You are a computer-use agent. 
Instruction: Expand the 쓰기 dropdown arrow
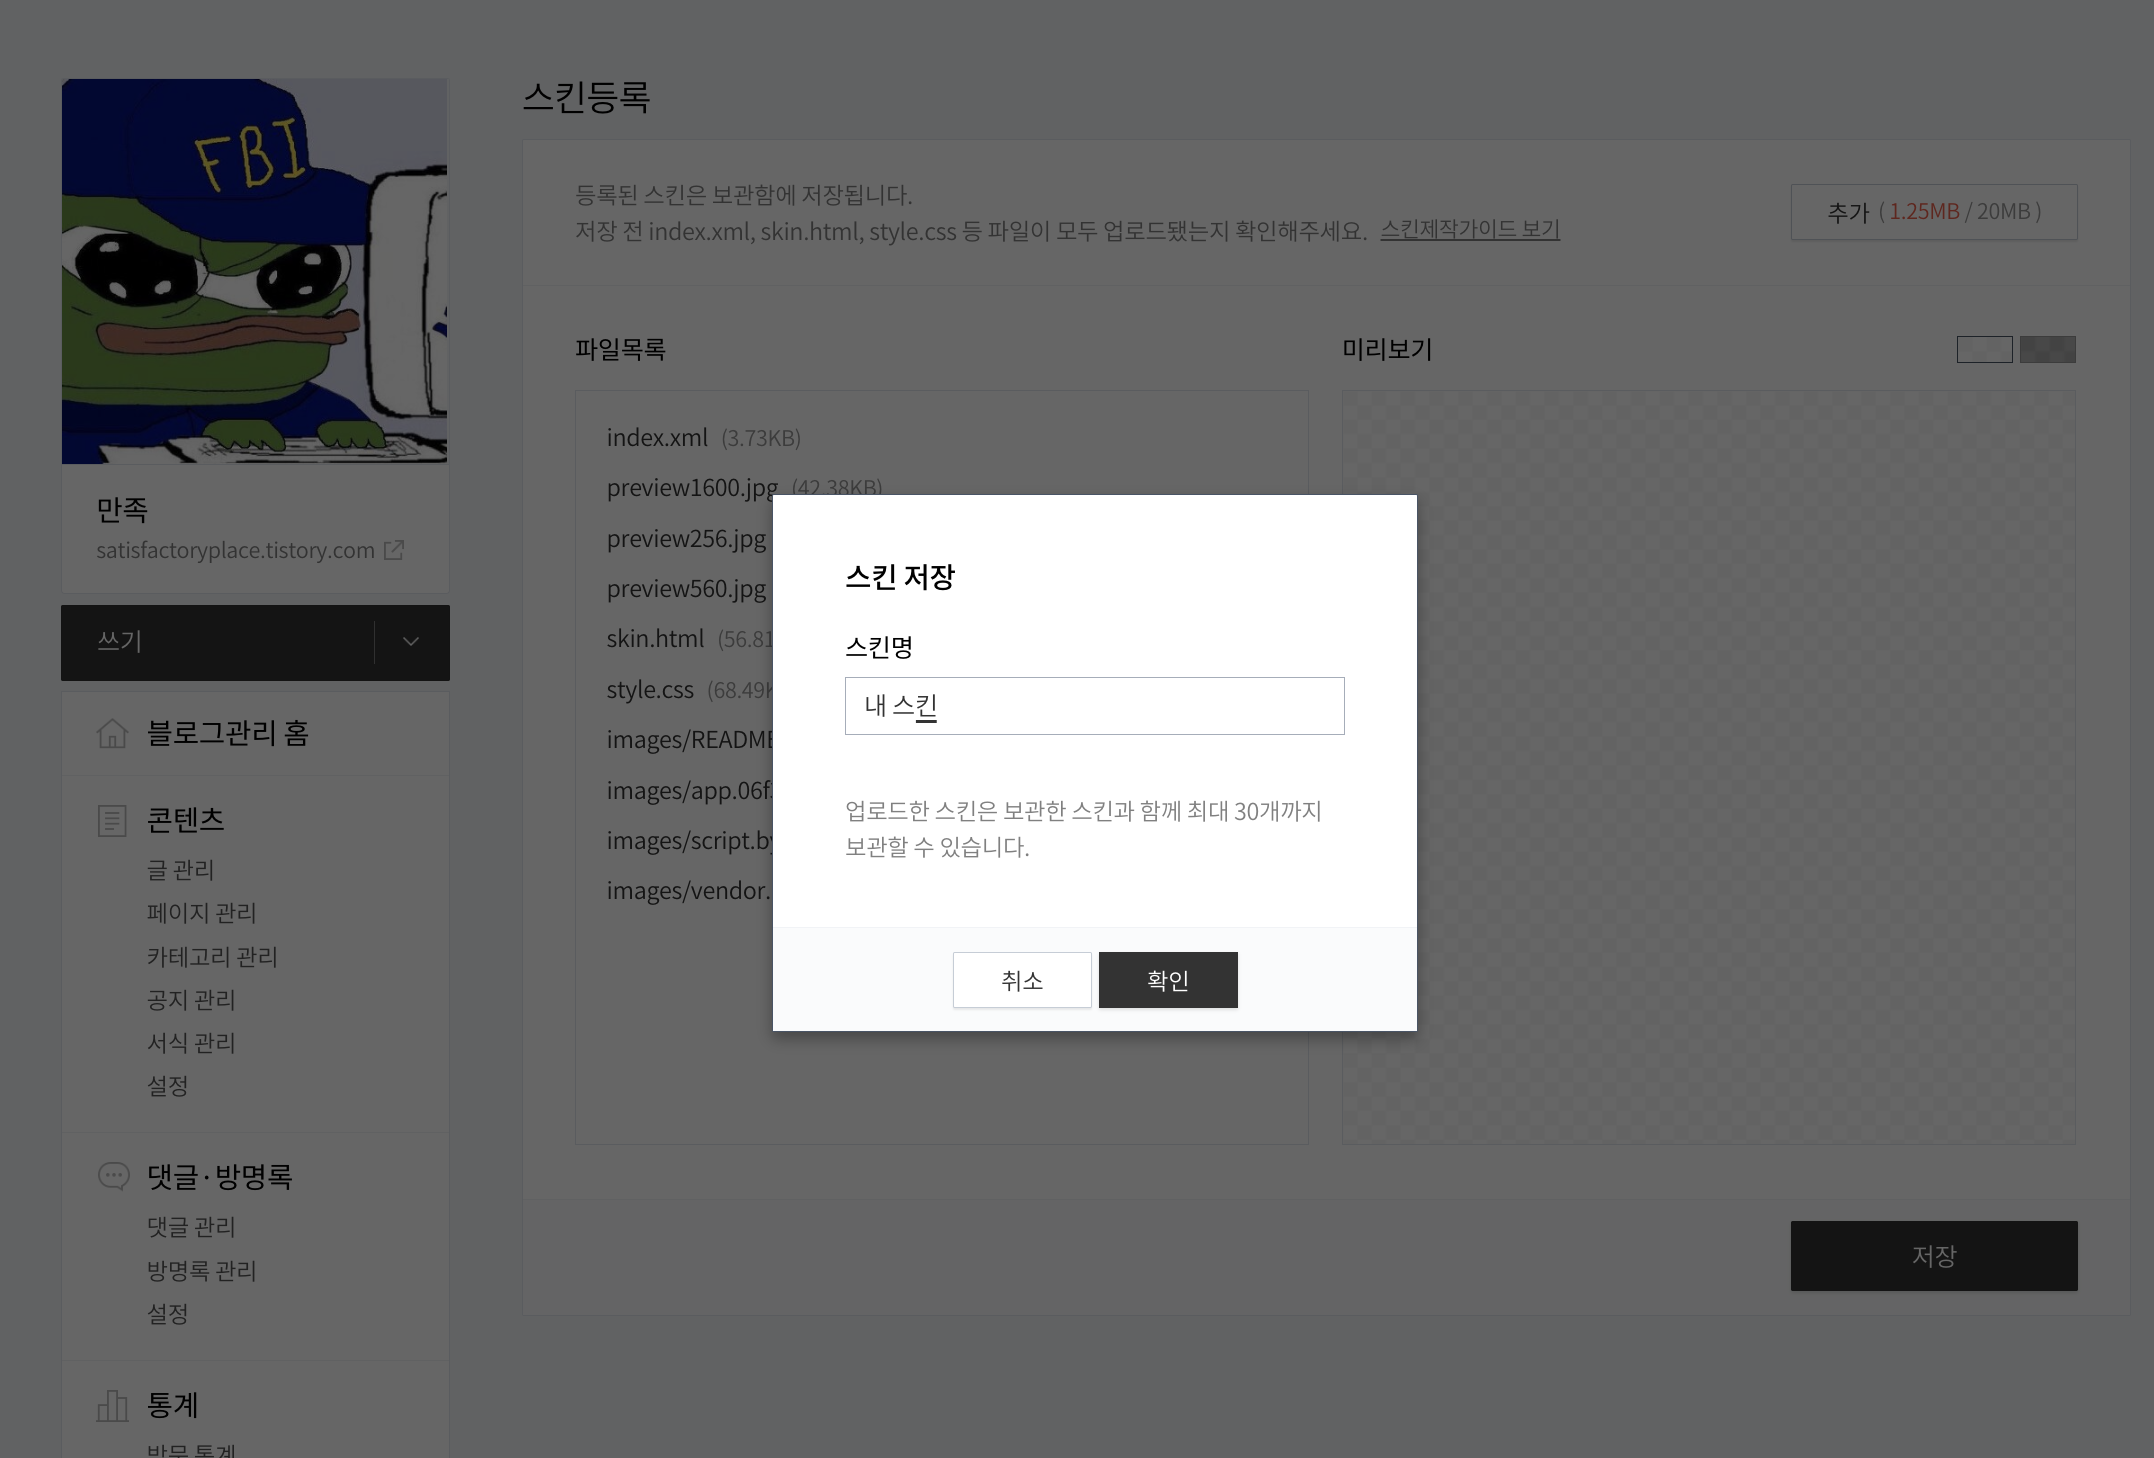click(411, 642)
